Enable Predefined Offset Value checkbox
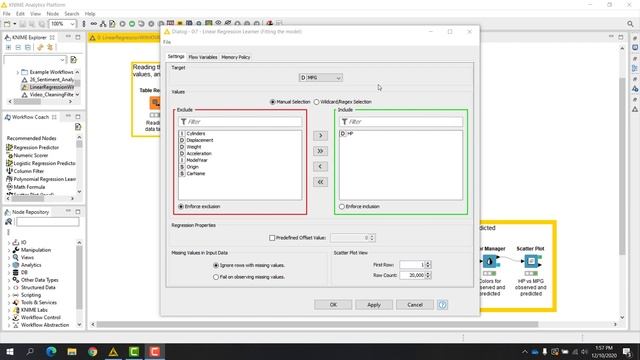Image resolution: width=640 pixels, height=360 pixels. point(272,238)
